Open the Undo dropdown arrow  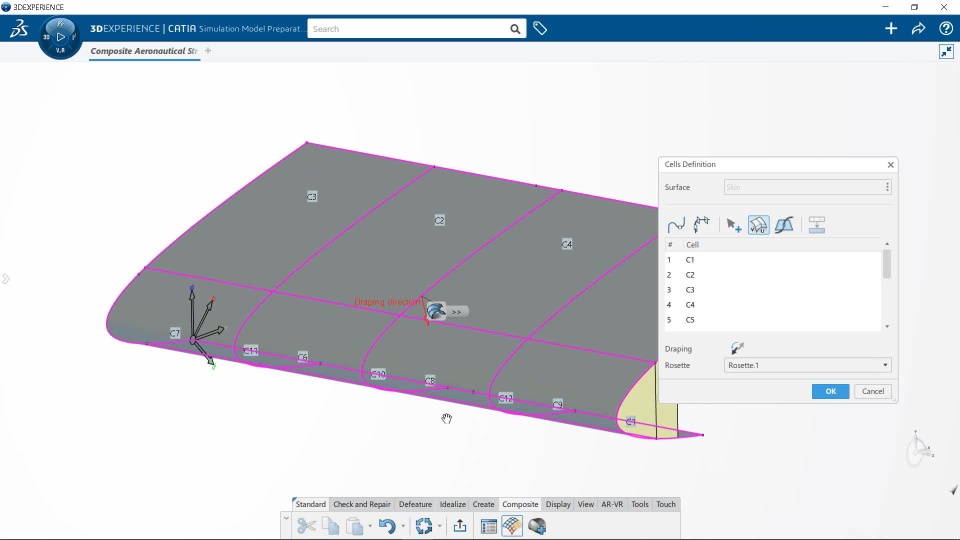pos(403,527)
